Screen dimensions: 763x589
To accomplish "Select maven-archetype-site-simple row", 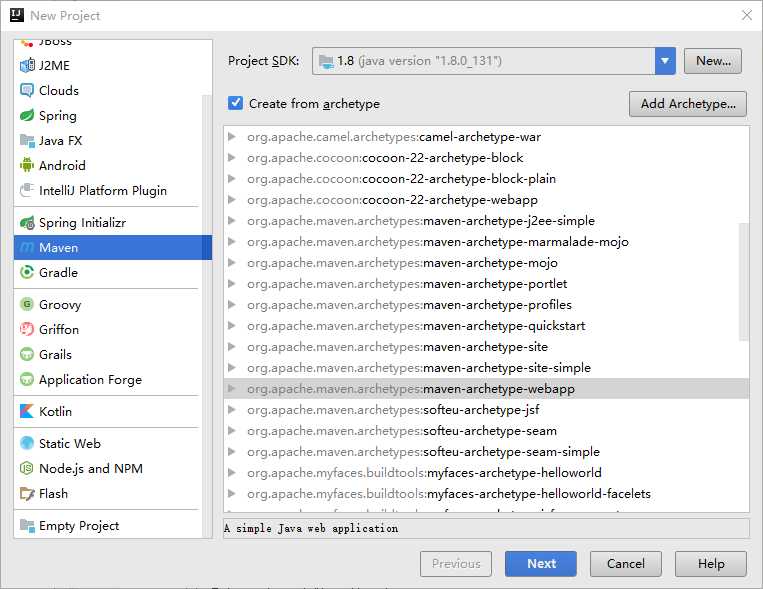I will tap(487, 368).
